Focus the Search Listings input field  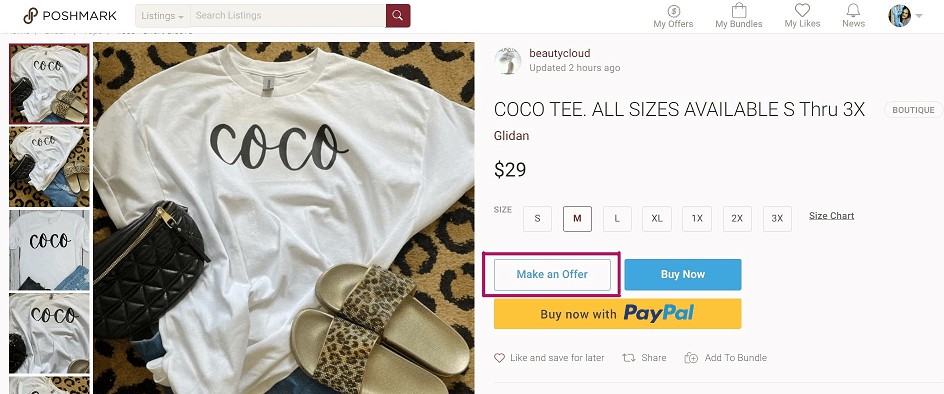click(288, 16)
